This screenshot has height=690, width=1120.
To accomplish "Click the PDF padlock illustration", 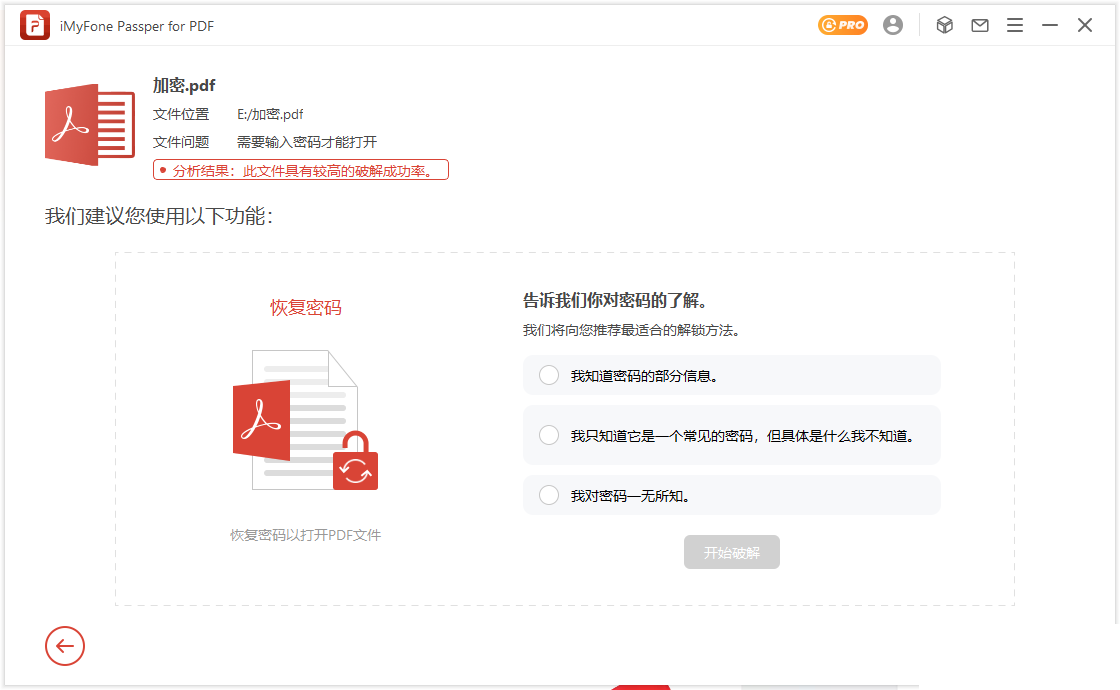I will click(304, 420).
